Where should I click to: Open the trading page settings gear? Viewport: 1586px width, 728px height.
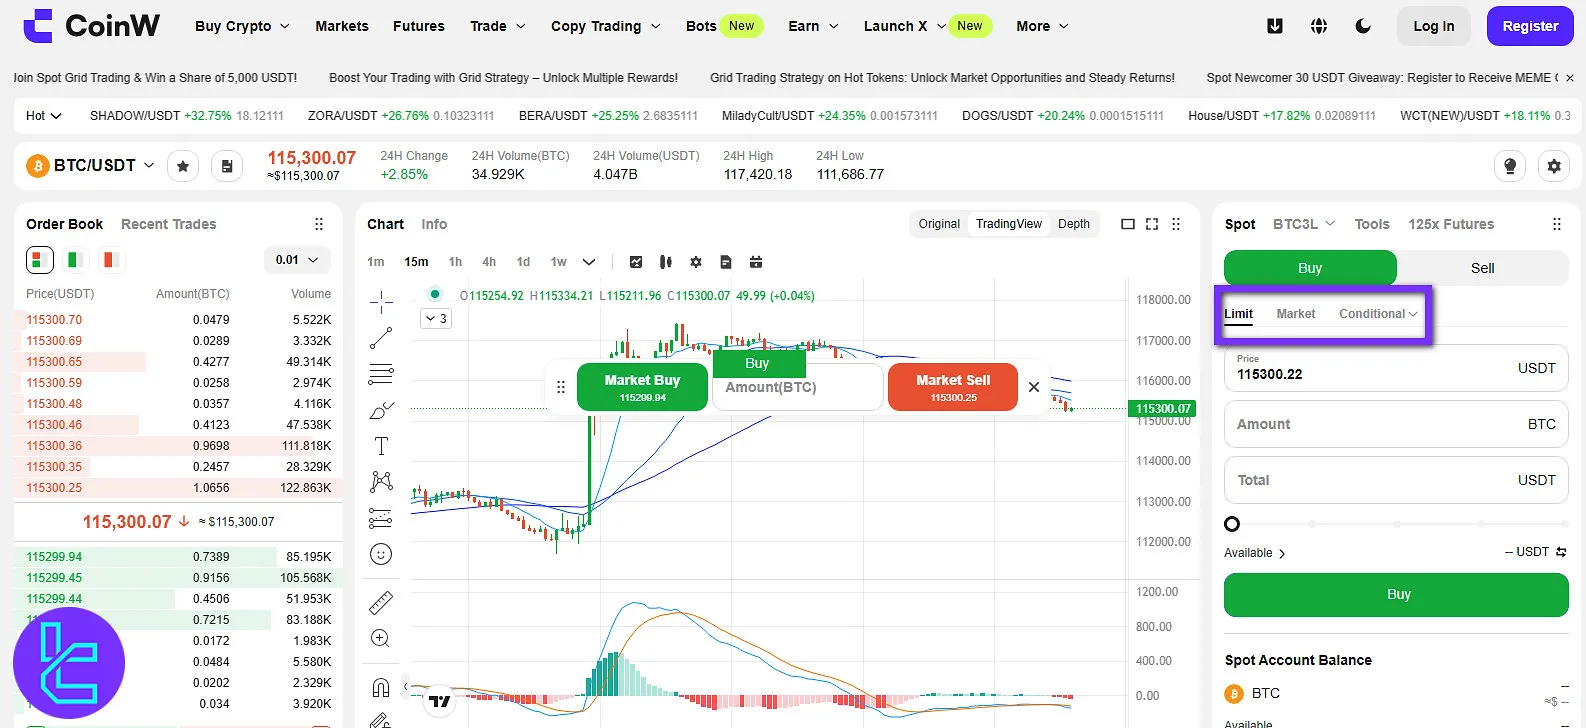pyautogui.click(x=1554, y=166)
